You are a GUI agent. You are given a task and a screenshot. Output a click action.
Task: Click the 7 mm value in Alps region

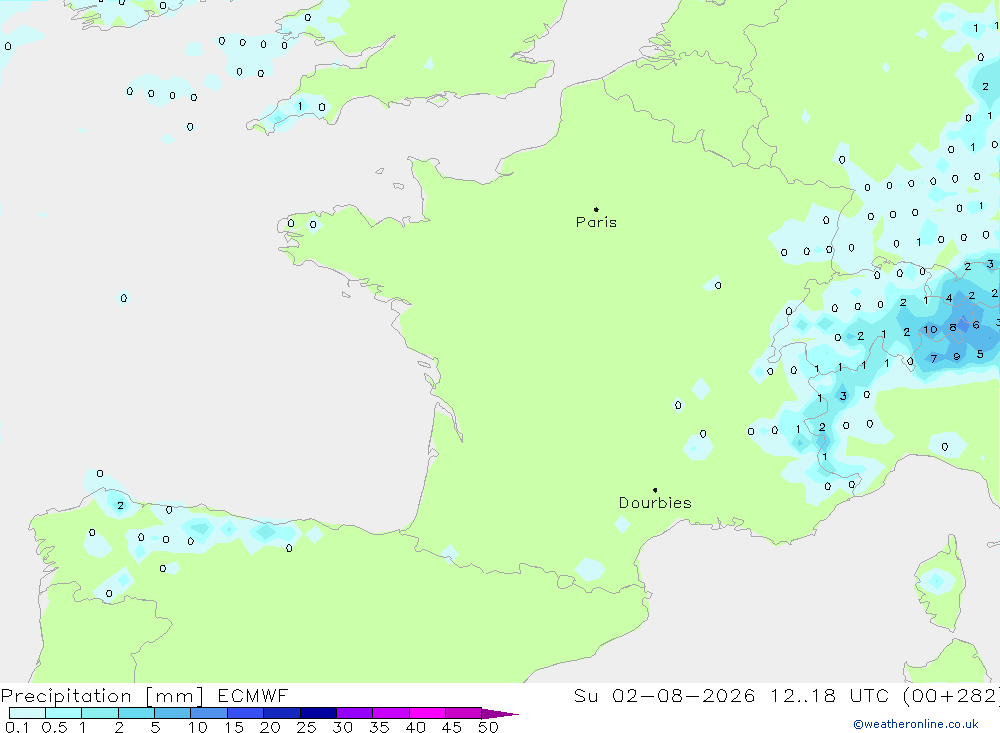click(934, 359)
